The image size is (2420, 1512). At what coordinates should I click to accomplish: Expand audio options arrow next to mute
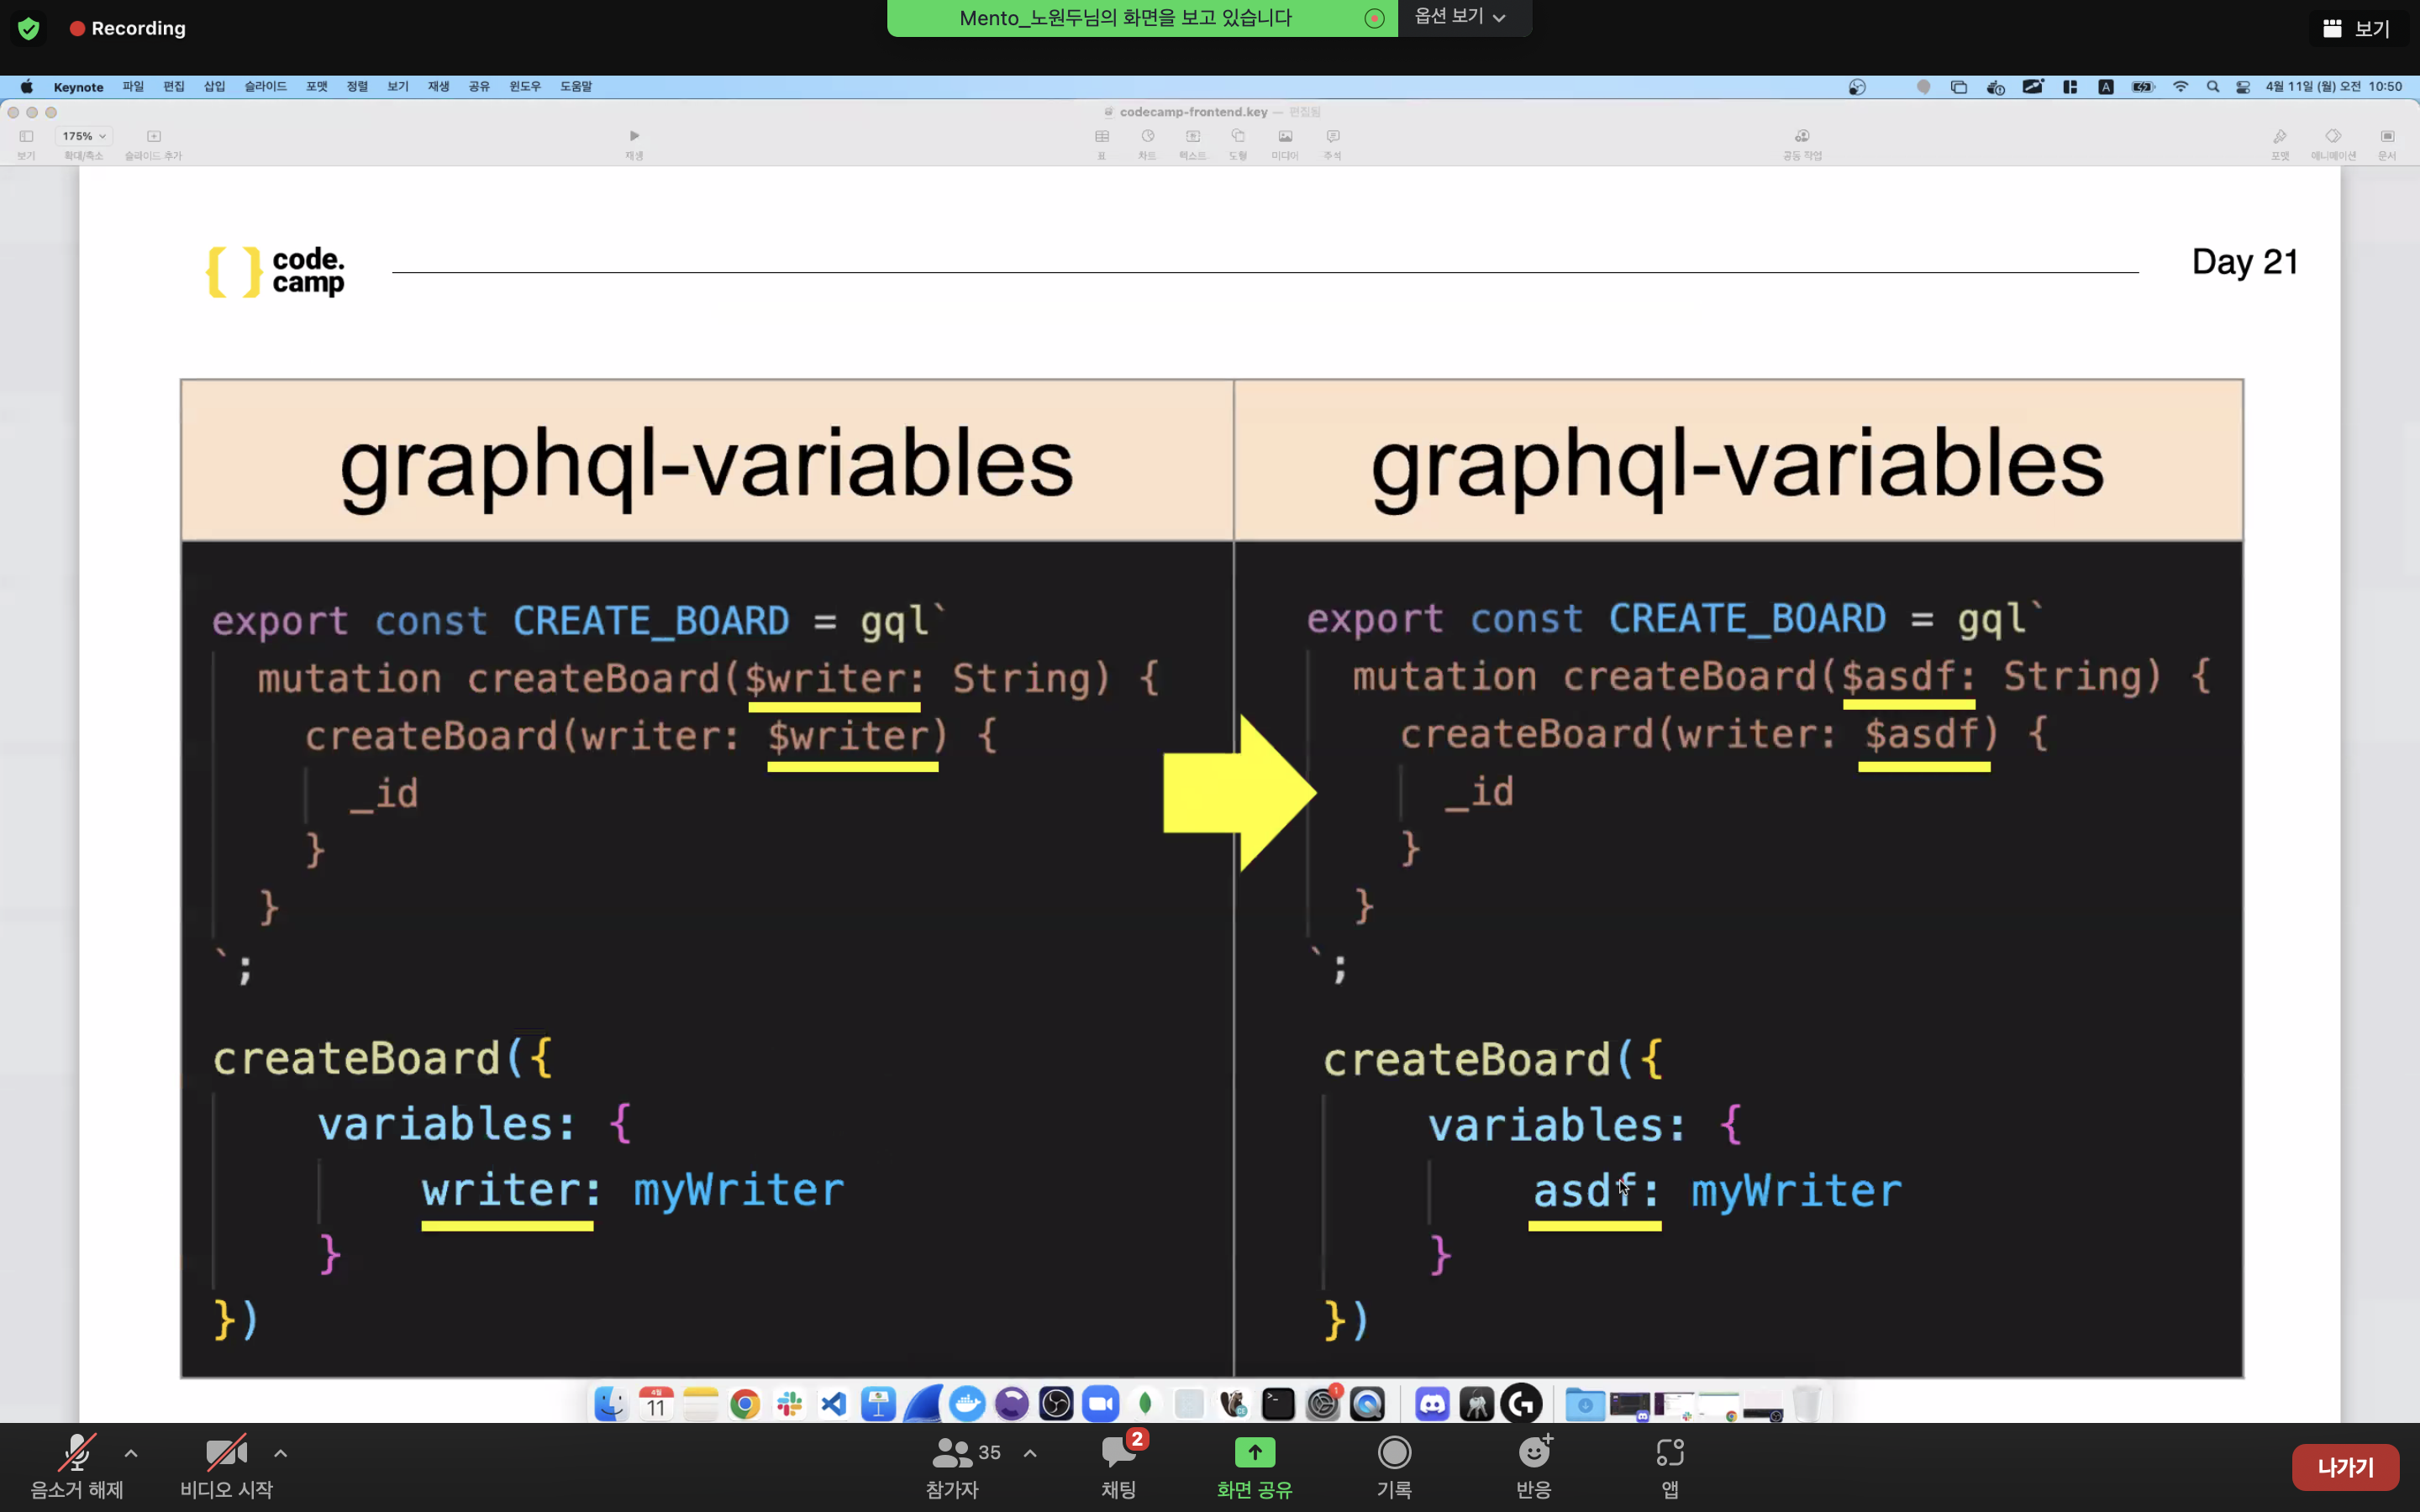[131, 1453]
